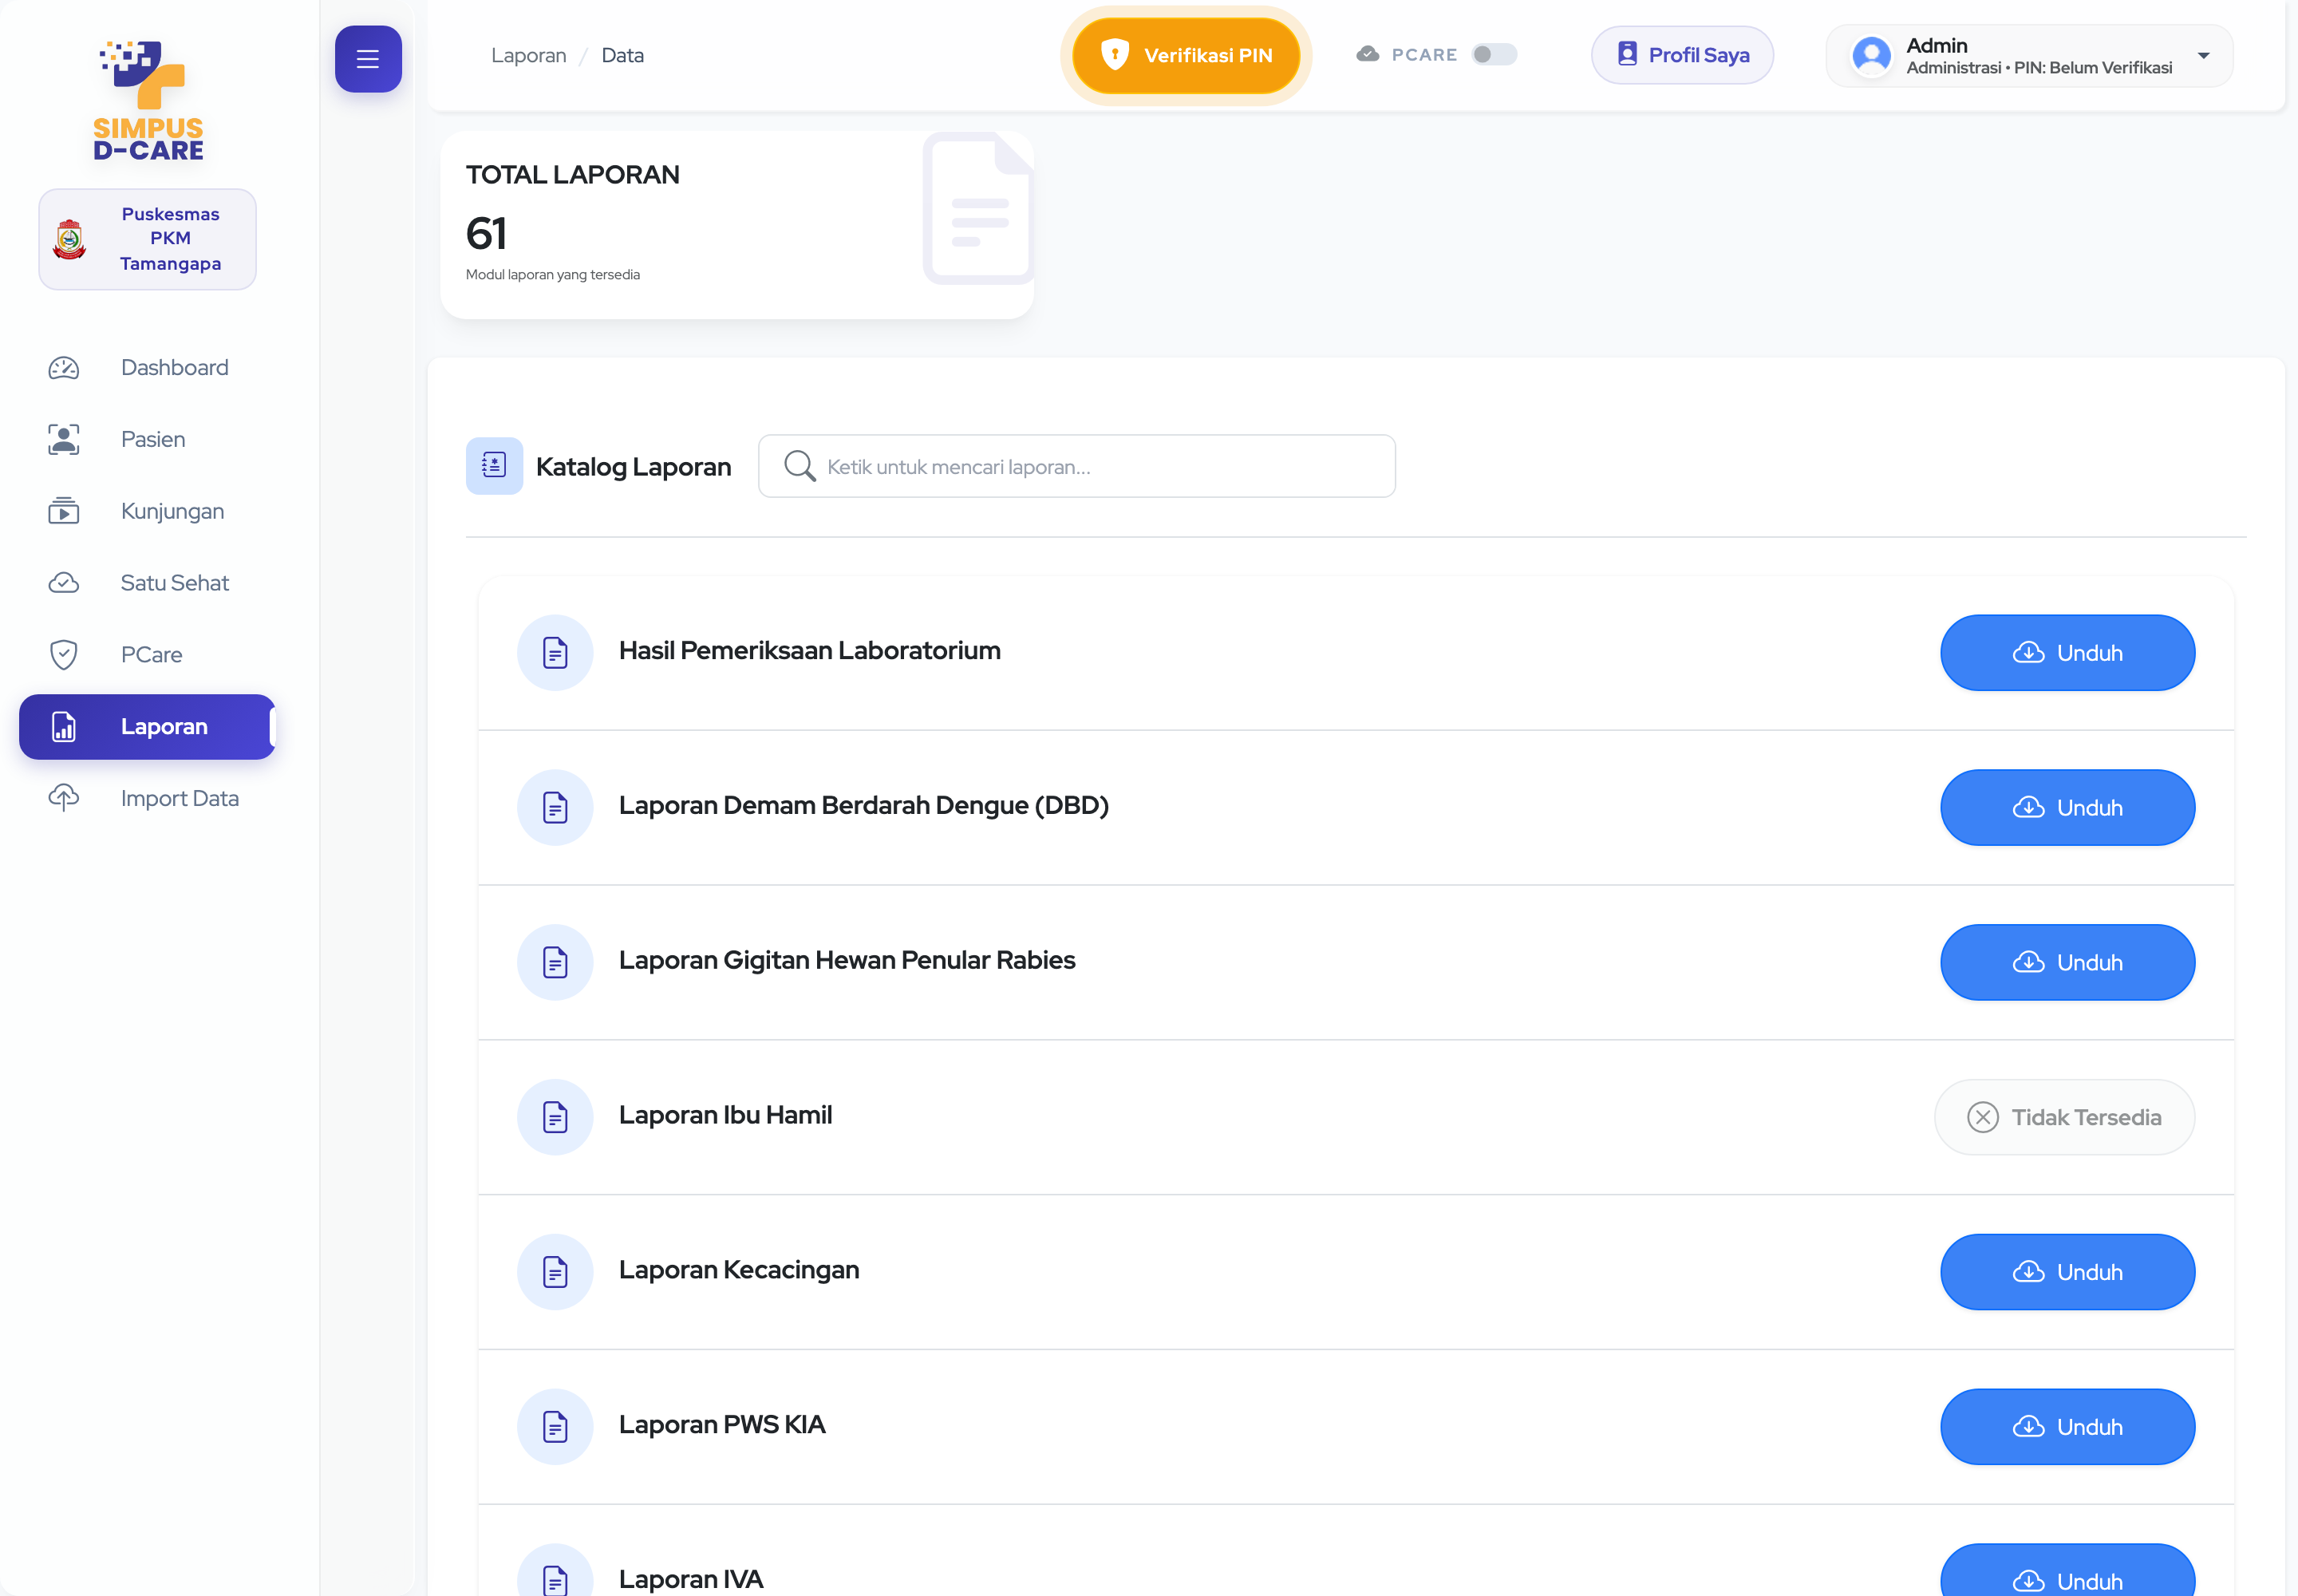This screenshot has height=1596, width=2298.
Task: Click the Satu Sehat cloud icon
Action: click(x=64, y=583)
